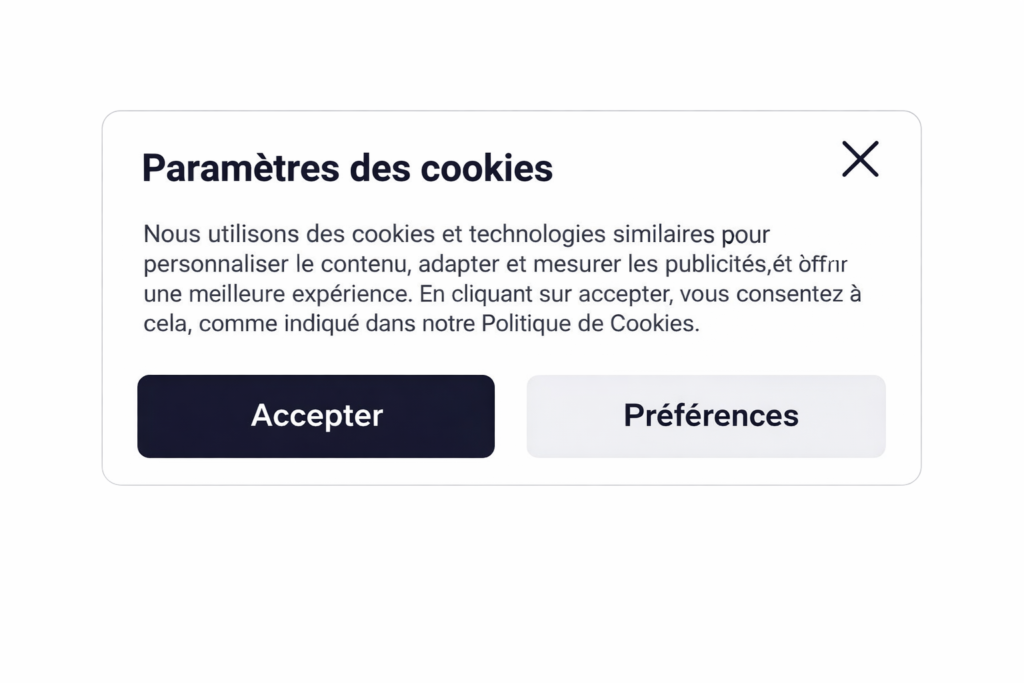This screenshot has width=1024, height=683.
Task: Click the white page area below the dialog
Action: 512,590
